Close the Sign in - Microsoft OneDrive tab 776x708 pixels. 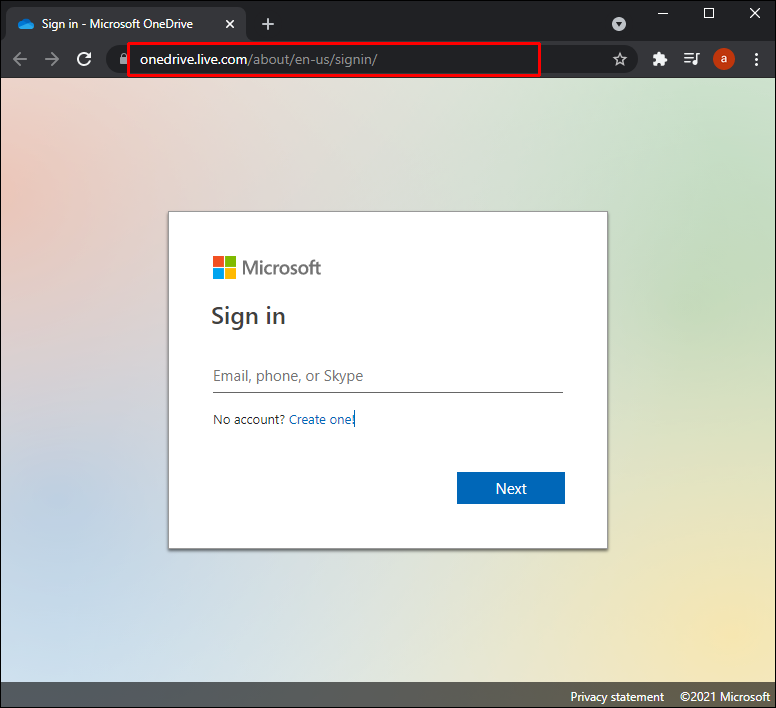230,24
